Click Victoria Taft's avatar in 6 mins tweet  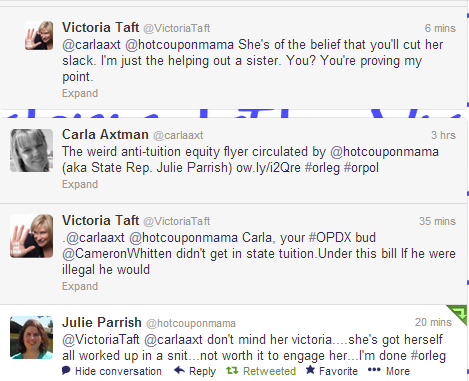tap(39, 35)
